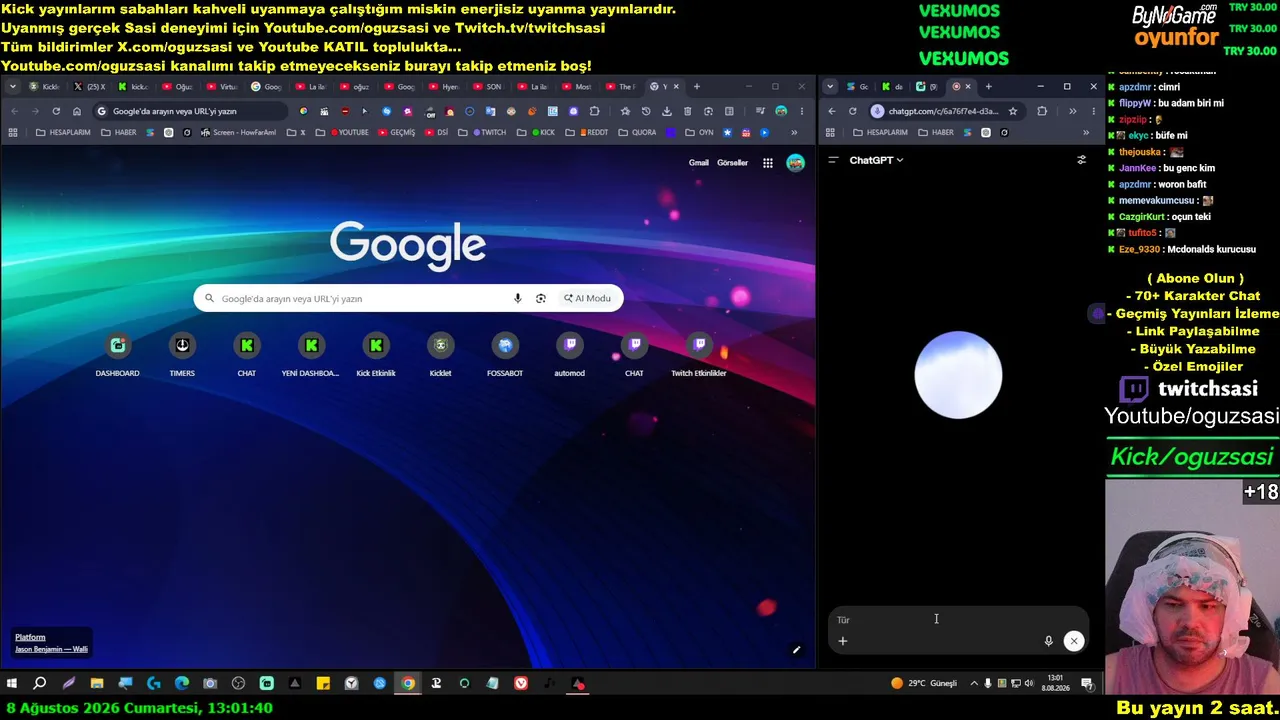Click the ChatGPT message input field
The width and height of the screenshot is (1280, 720).
coord(957,620)
